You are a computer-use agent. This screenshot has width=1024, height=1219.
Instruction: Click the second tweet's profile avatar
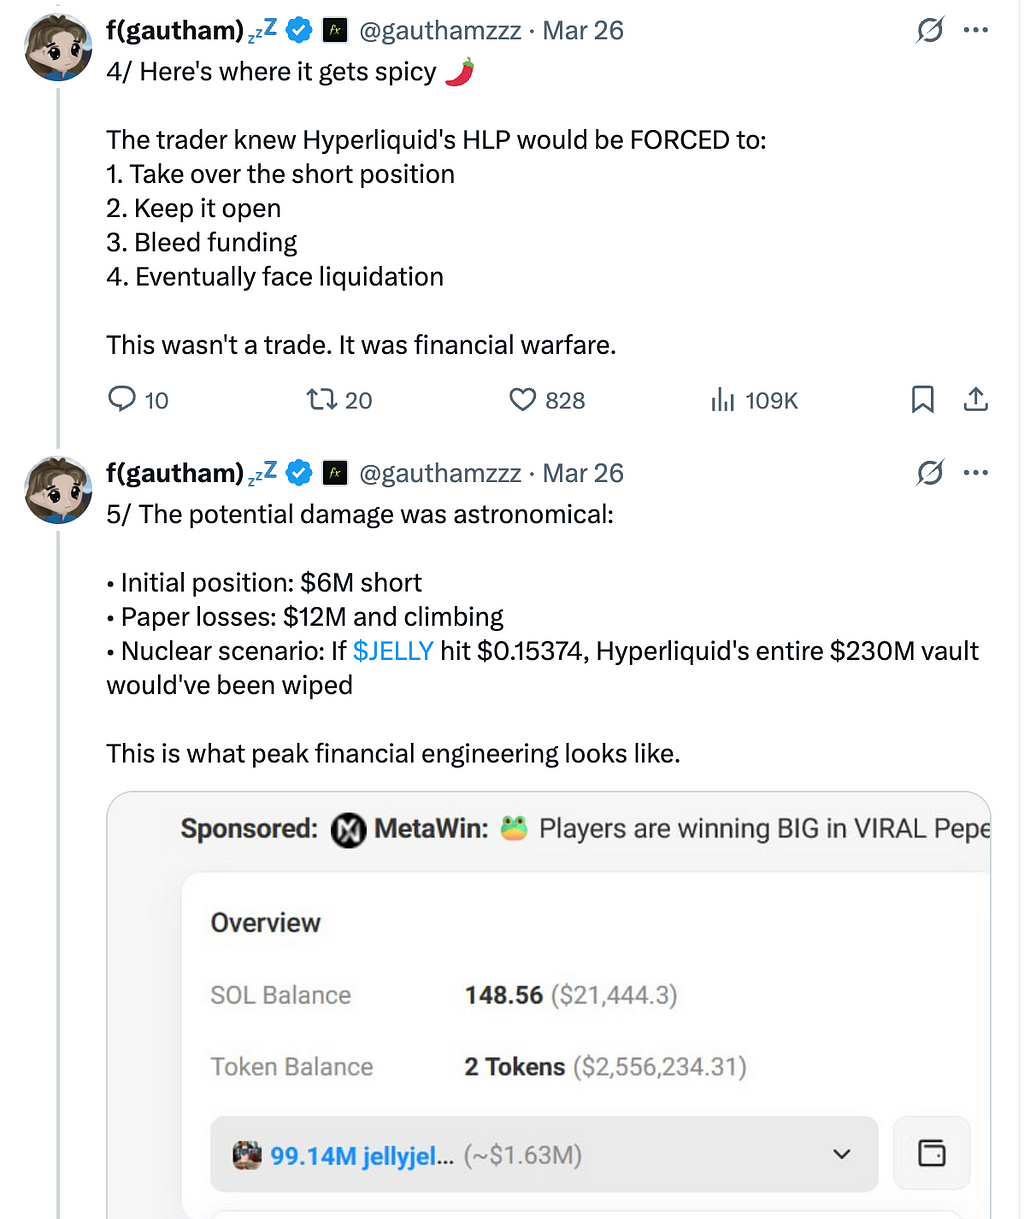point(58,490)
